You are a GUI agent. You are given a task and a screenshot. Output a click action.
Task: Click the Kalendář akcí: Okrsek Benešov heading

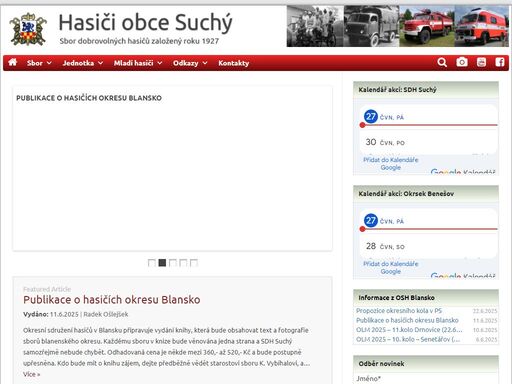pos(406,194)
